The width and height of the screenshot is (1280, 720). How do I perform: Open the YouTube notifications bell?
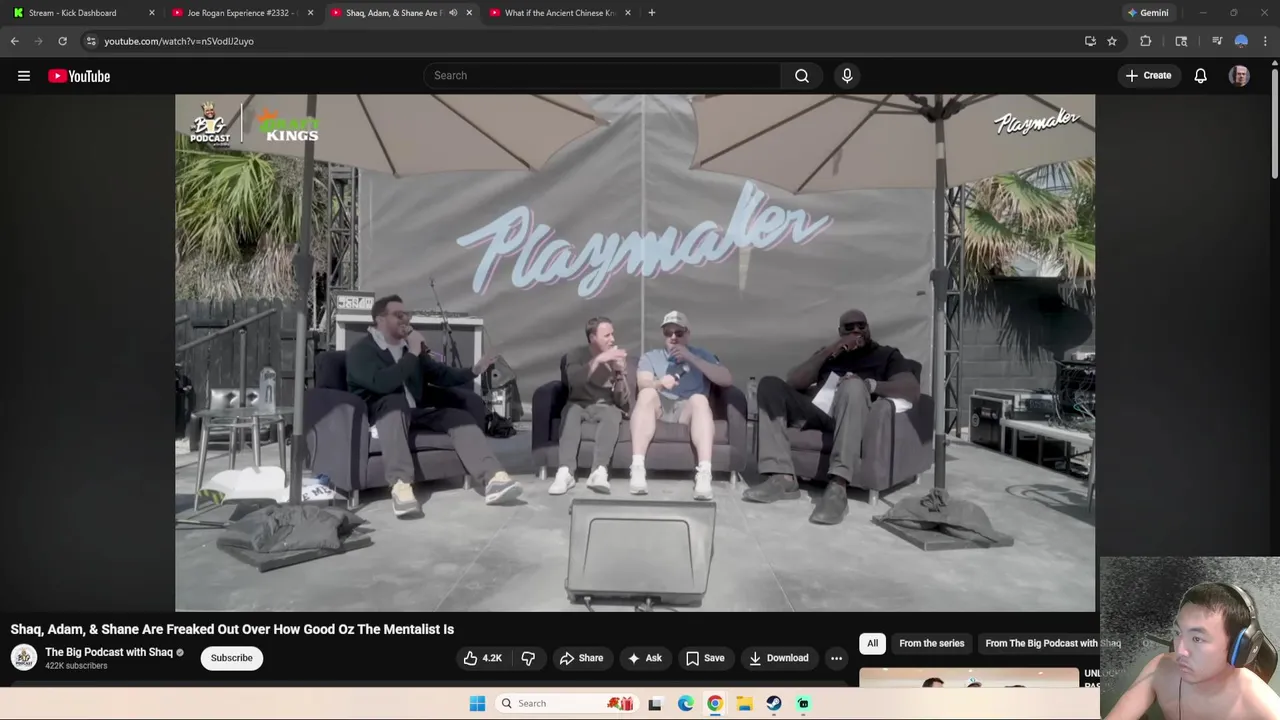(x=1200, y=76)
